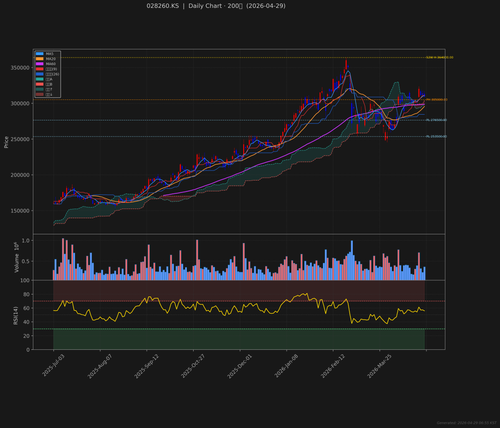The height and width of the screenshot is (428, 500).
Task: Click the RSI(14) y-axis label
Action: [x=15, y=315]
